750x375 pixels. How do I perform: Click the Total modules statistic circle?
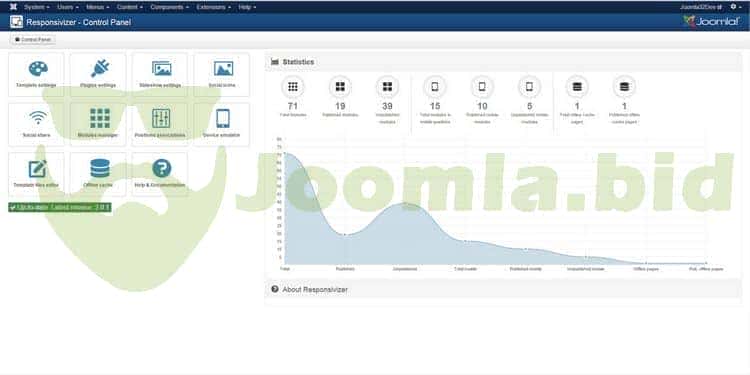(293, 87)
